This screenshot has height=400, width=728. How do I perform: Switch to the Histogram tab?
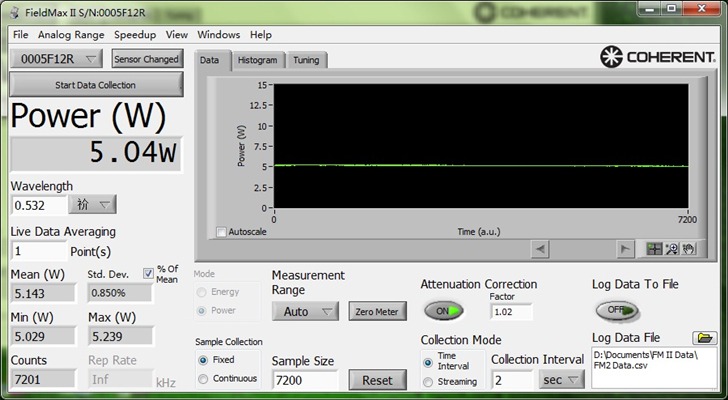258,60
